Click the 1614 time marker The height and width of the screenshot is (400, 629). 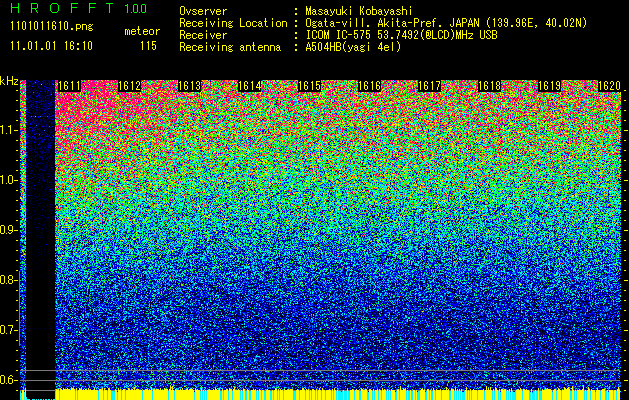tap(250, 86)
